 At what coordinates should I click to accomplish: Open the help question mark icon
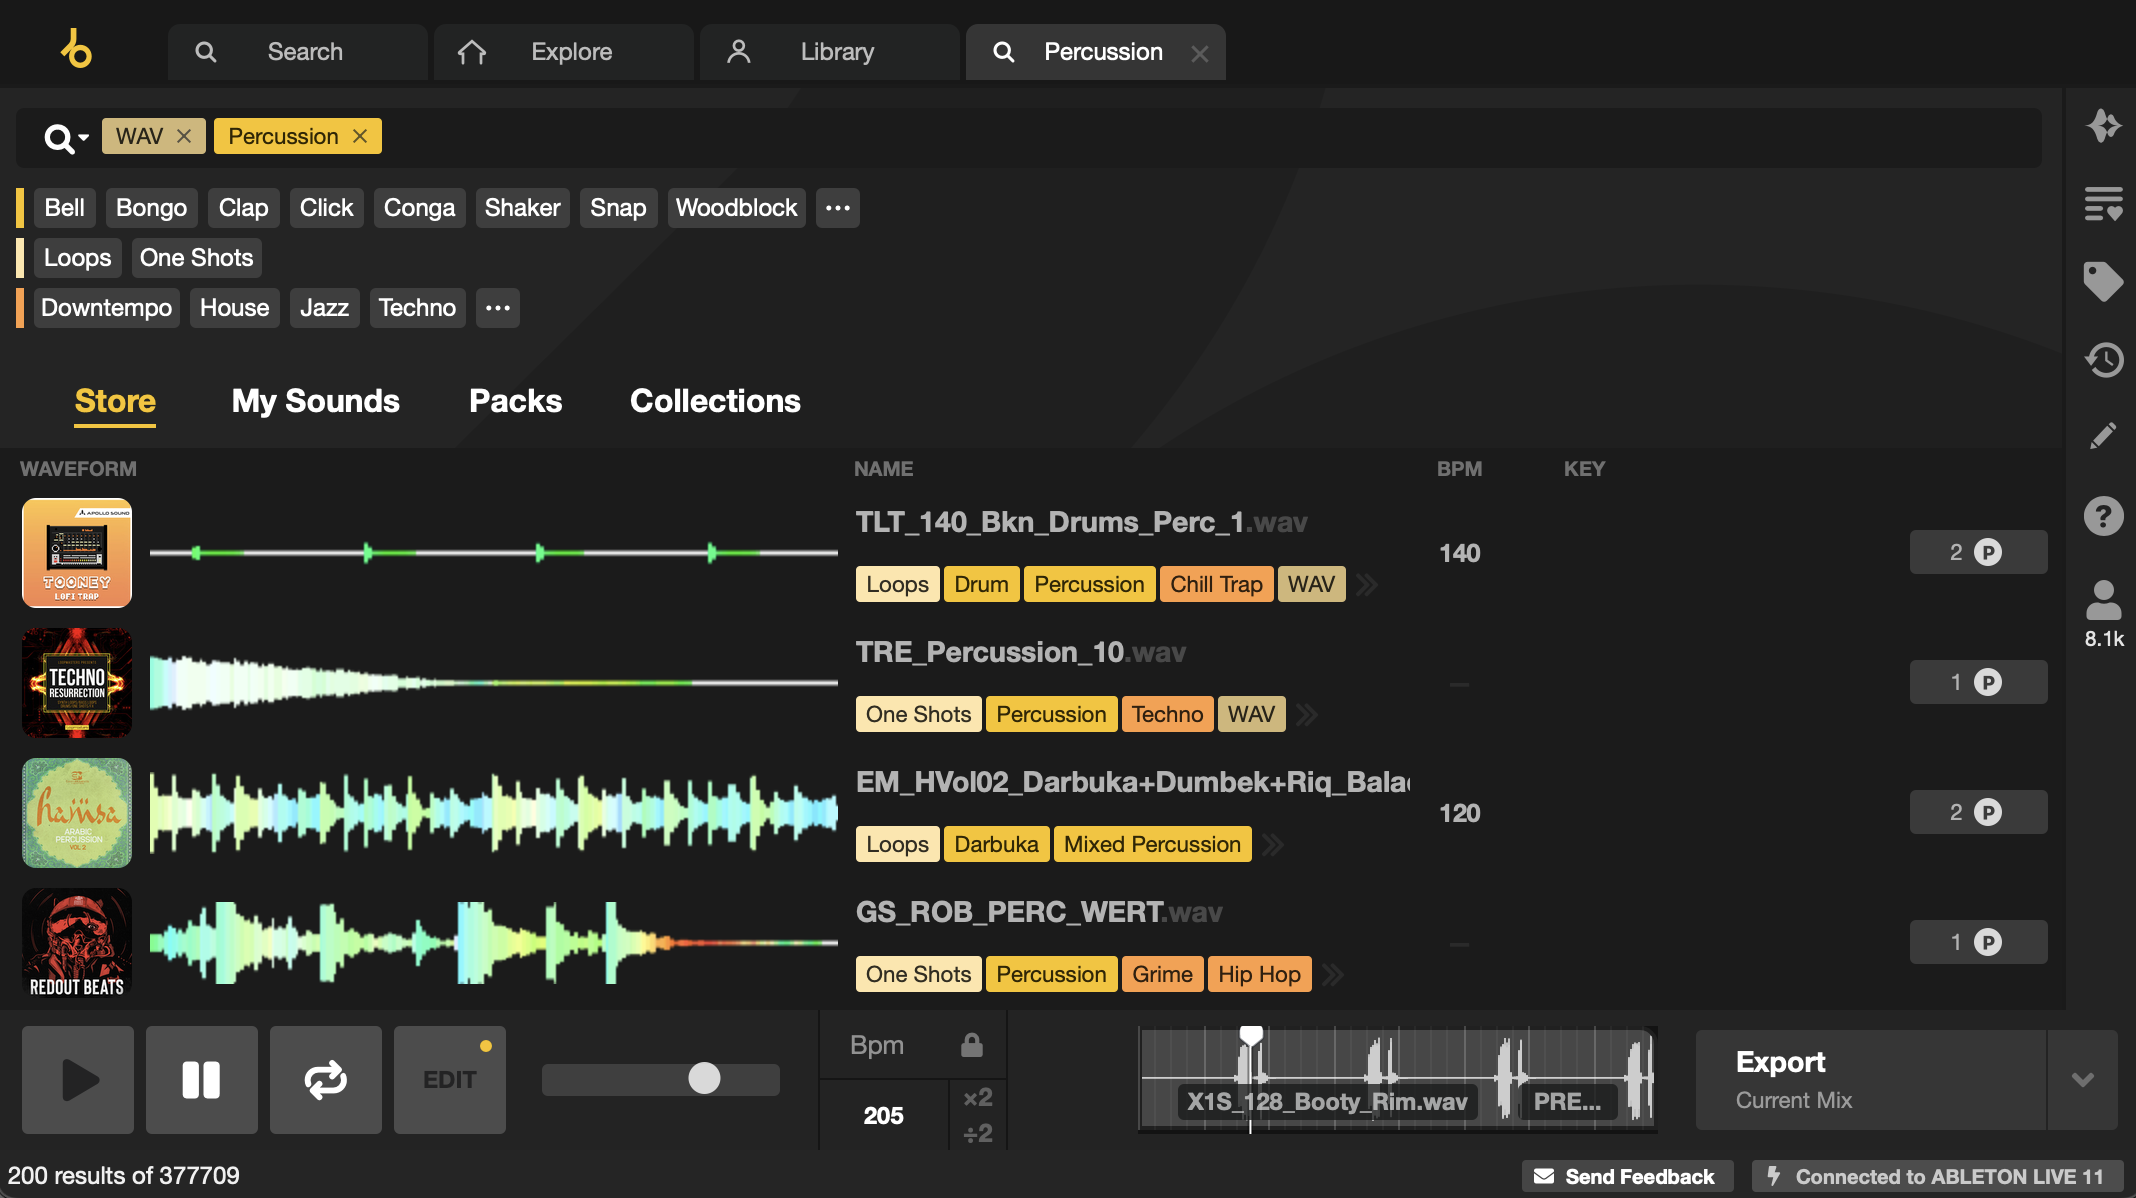coord(2103,516)
